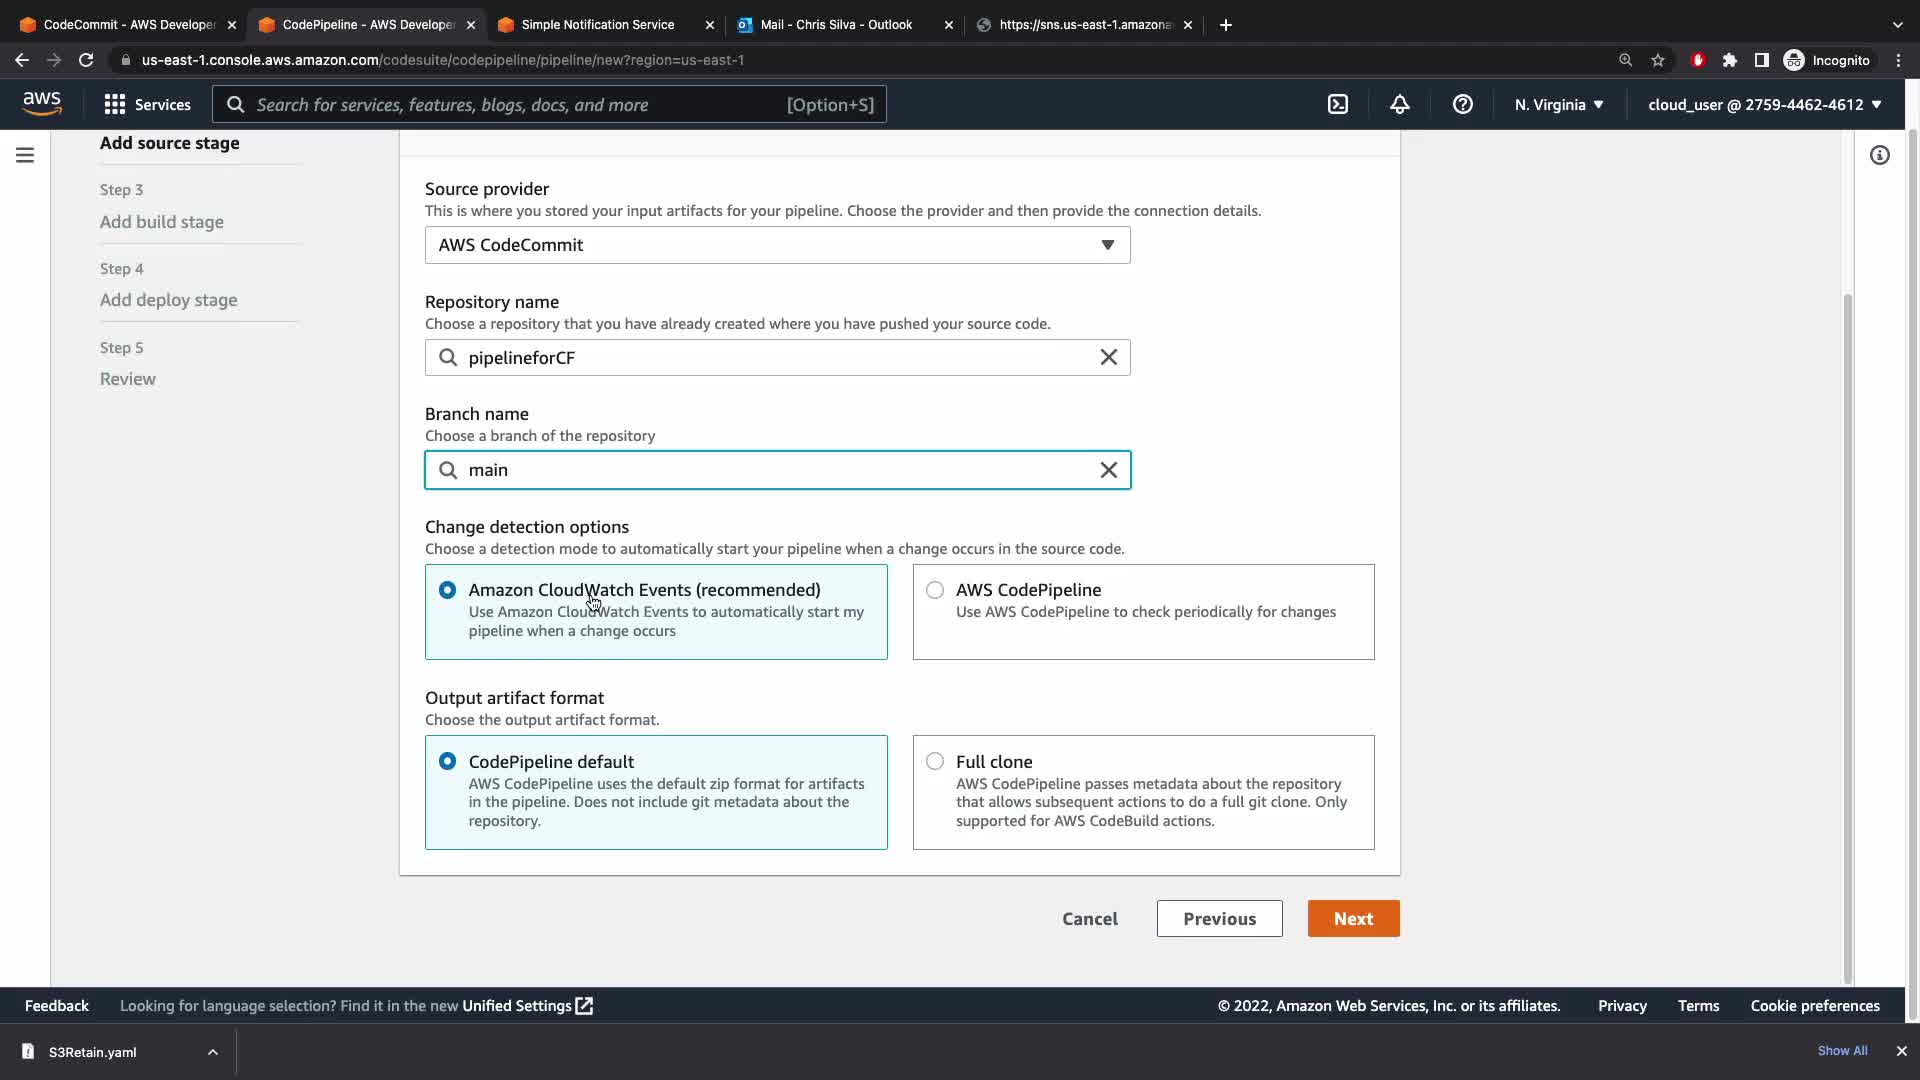Open AWS CloudShell icon in header

click(x=1338, y=105)
